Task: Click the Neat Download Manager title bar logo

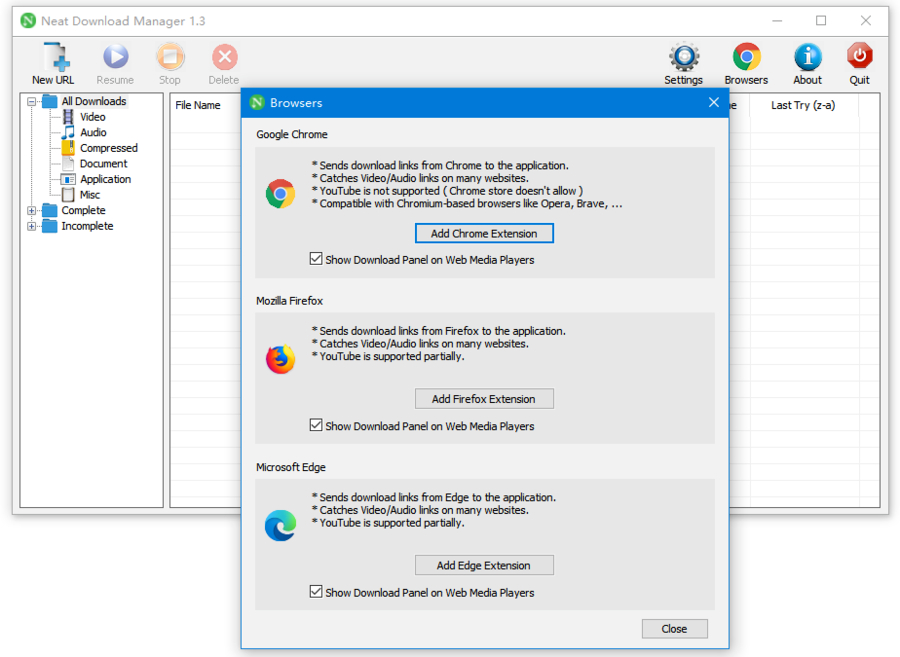Action: 28,21
